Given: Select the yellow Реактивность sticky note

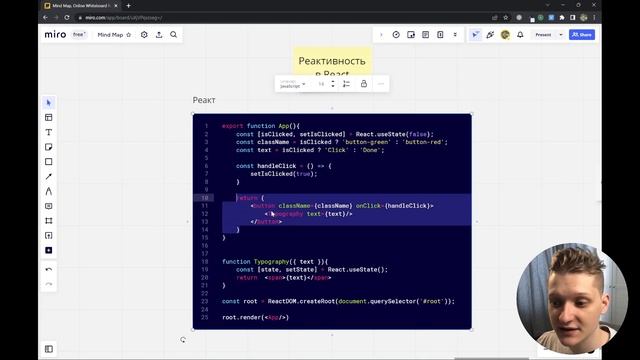Looking at the screenshot, I should [x=332, y=62].
